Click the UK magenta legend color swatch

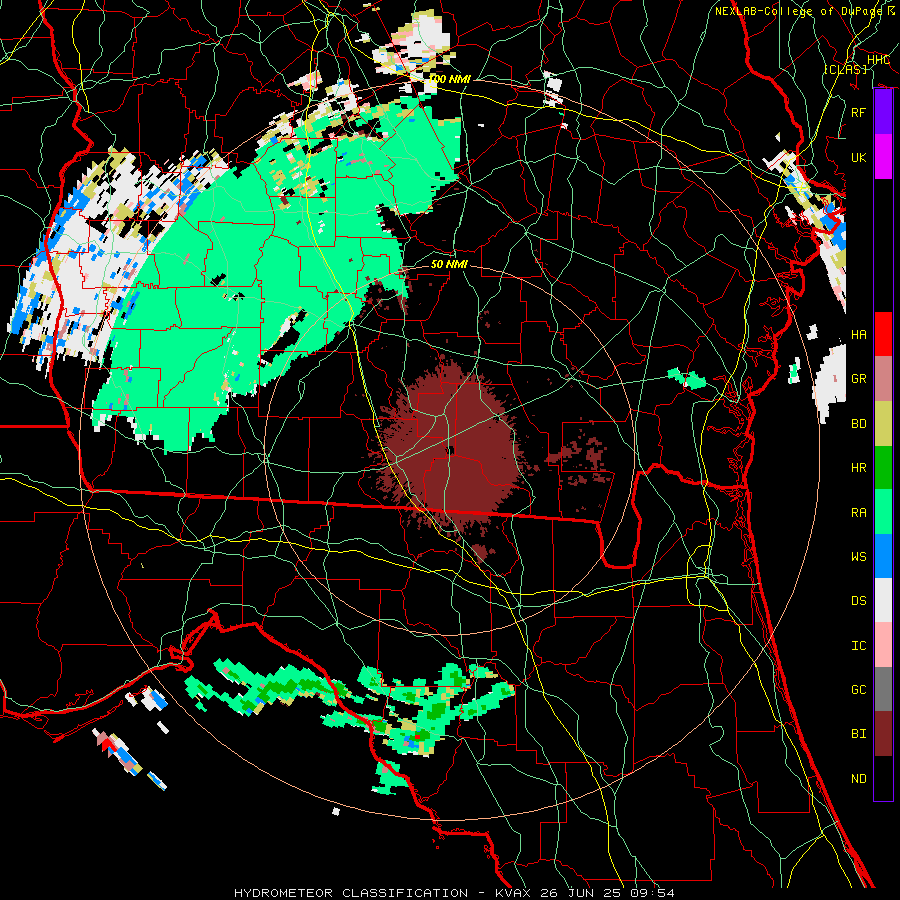pyautogui.click(x=883, y=157)
